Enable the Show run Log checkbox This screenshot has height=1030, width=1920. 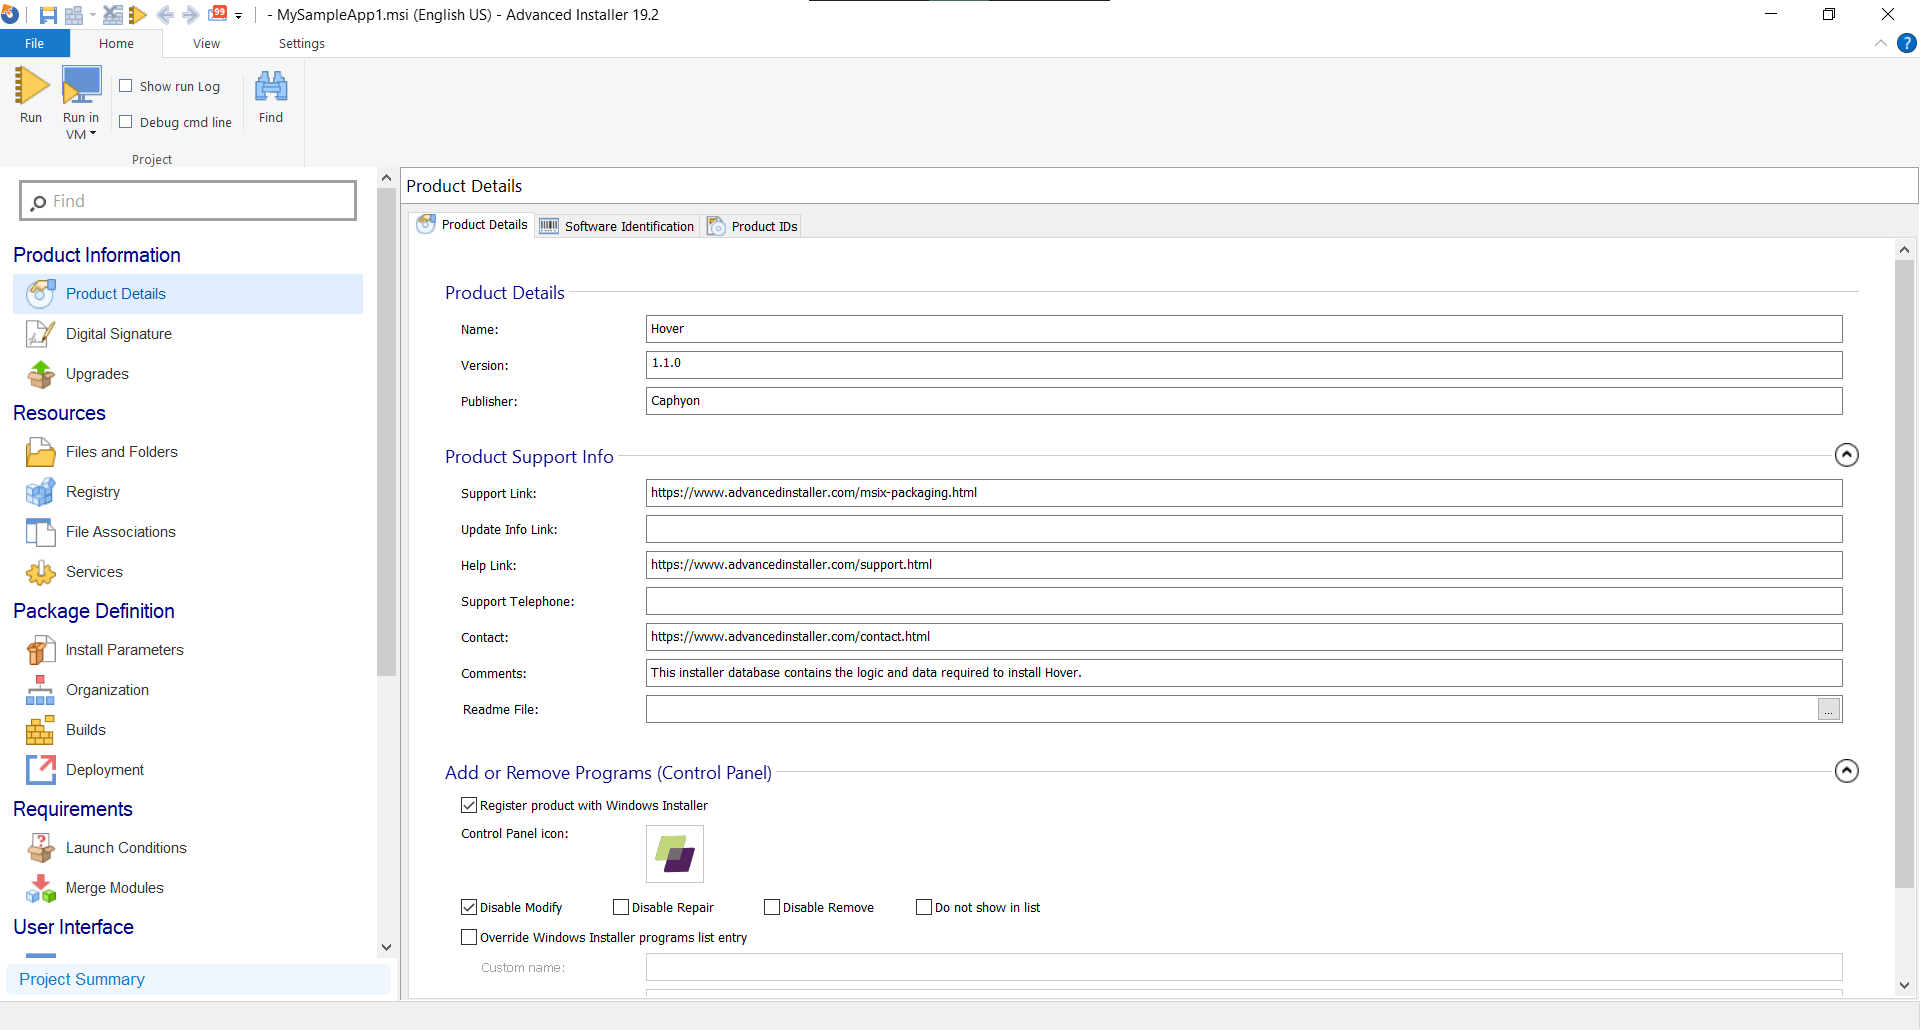pos(126,86)
